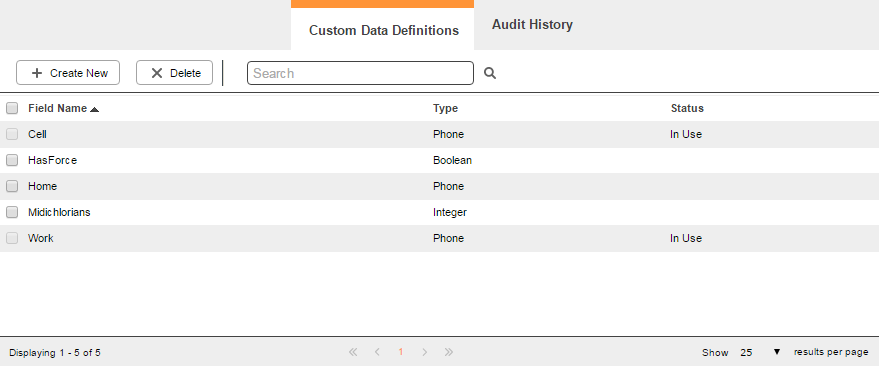This screenshot has width=879, height=366.
Task: Check the HasForce row checkbox
Action: click(x=12, y=160)
